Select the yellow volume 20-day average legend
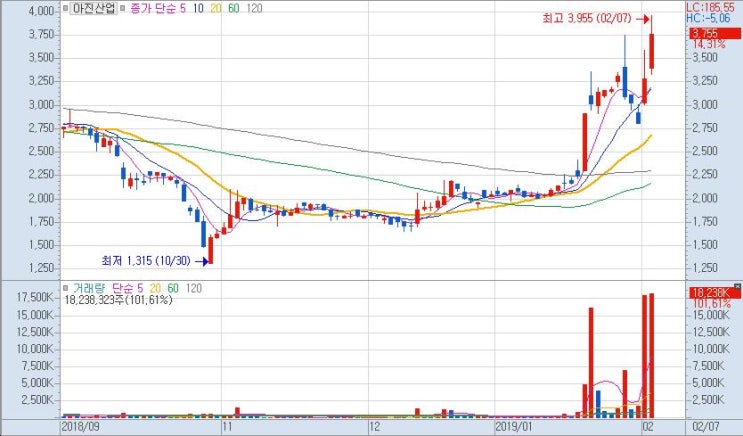 click(155, 288)
